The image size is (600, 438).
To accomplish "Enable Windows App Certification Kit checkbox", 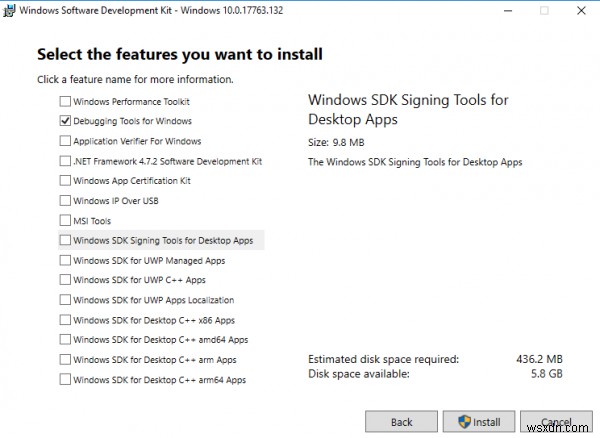I will [x=66, y=181].
